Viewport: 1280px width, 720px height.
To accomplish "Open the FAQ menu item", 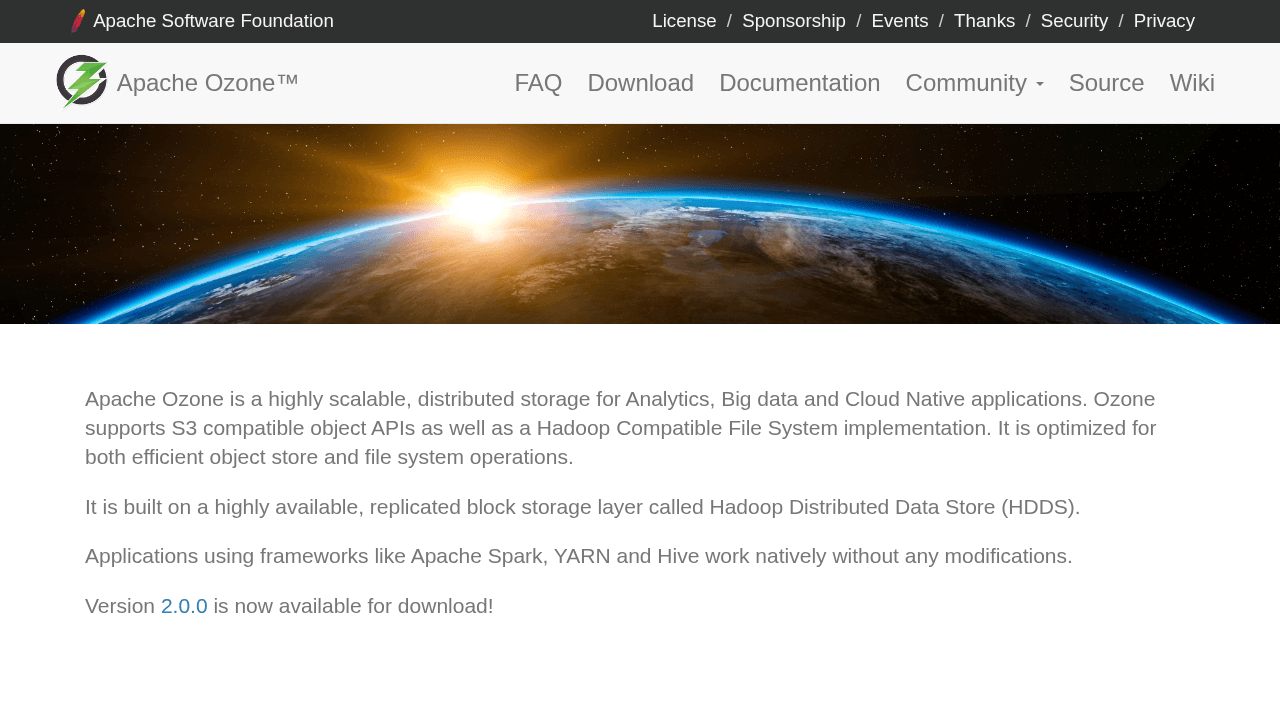I will [x=538, y=83].
